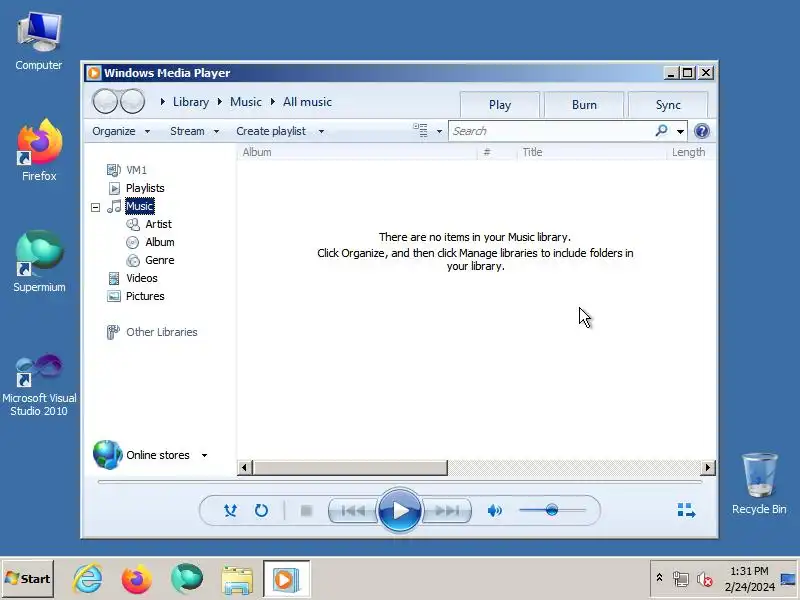Mute the speaker volume icon
Image resolution: width=800 pixels, height=600 pixels.
pyautogui.click(x=494, y=510)
